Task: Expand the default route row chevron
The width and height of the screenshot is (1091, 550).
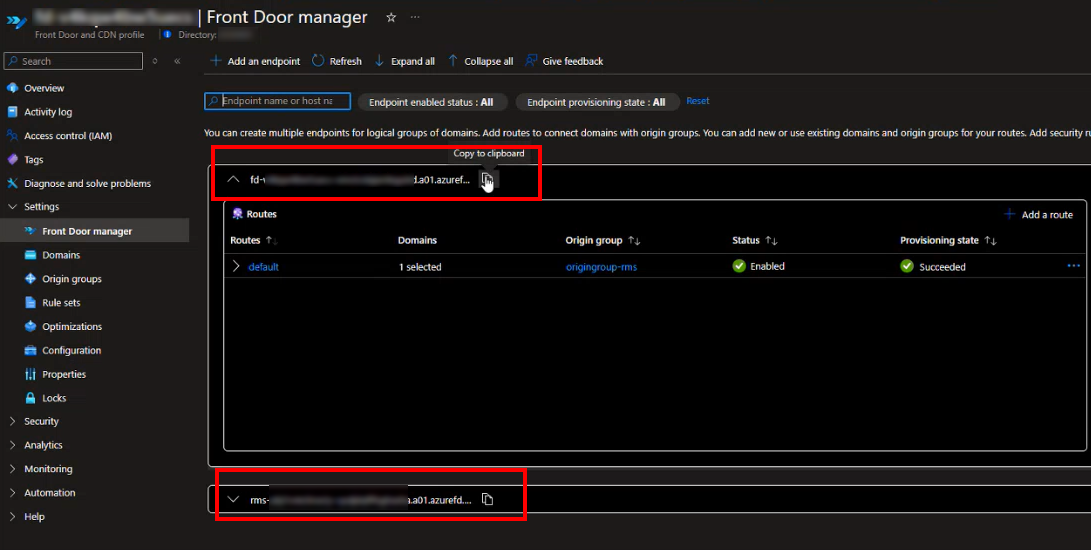Action: click(236, 267)
